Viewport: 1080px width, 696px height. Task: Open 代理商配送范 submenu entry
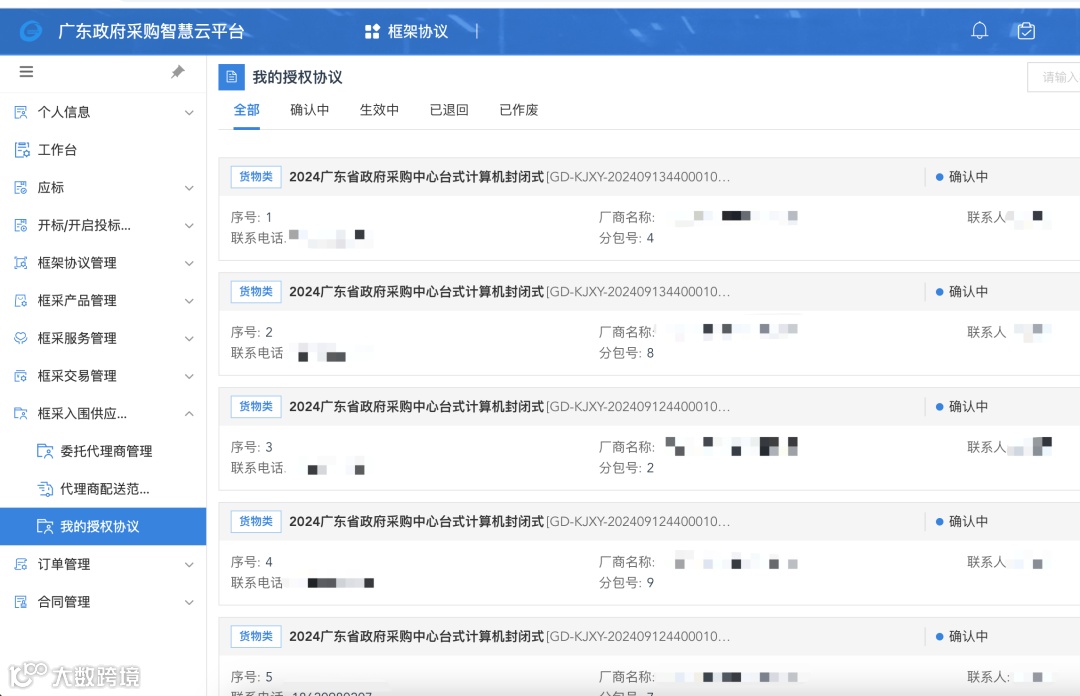point(103,489)
